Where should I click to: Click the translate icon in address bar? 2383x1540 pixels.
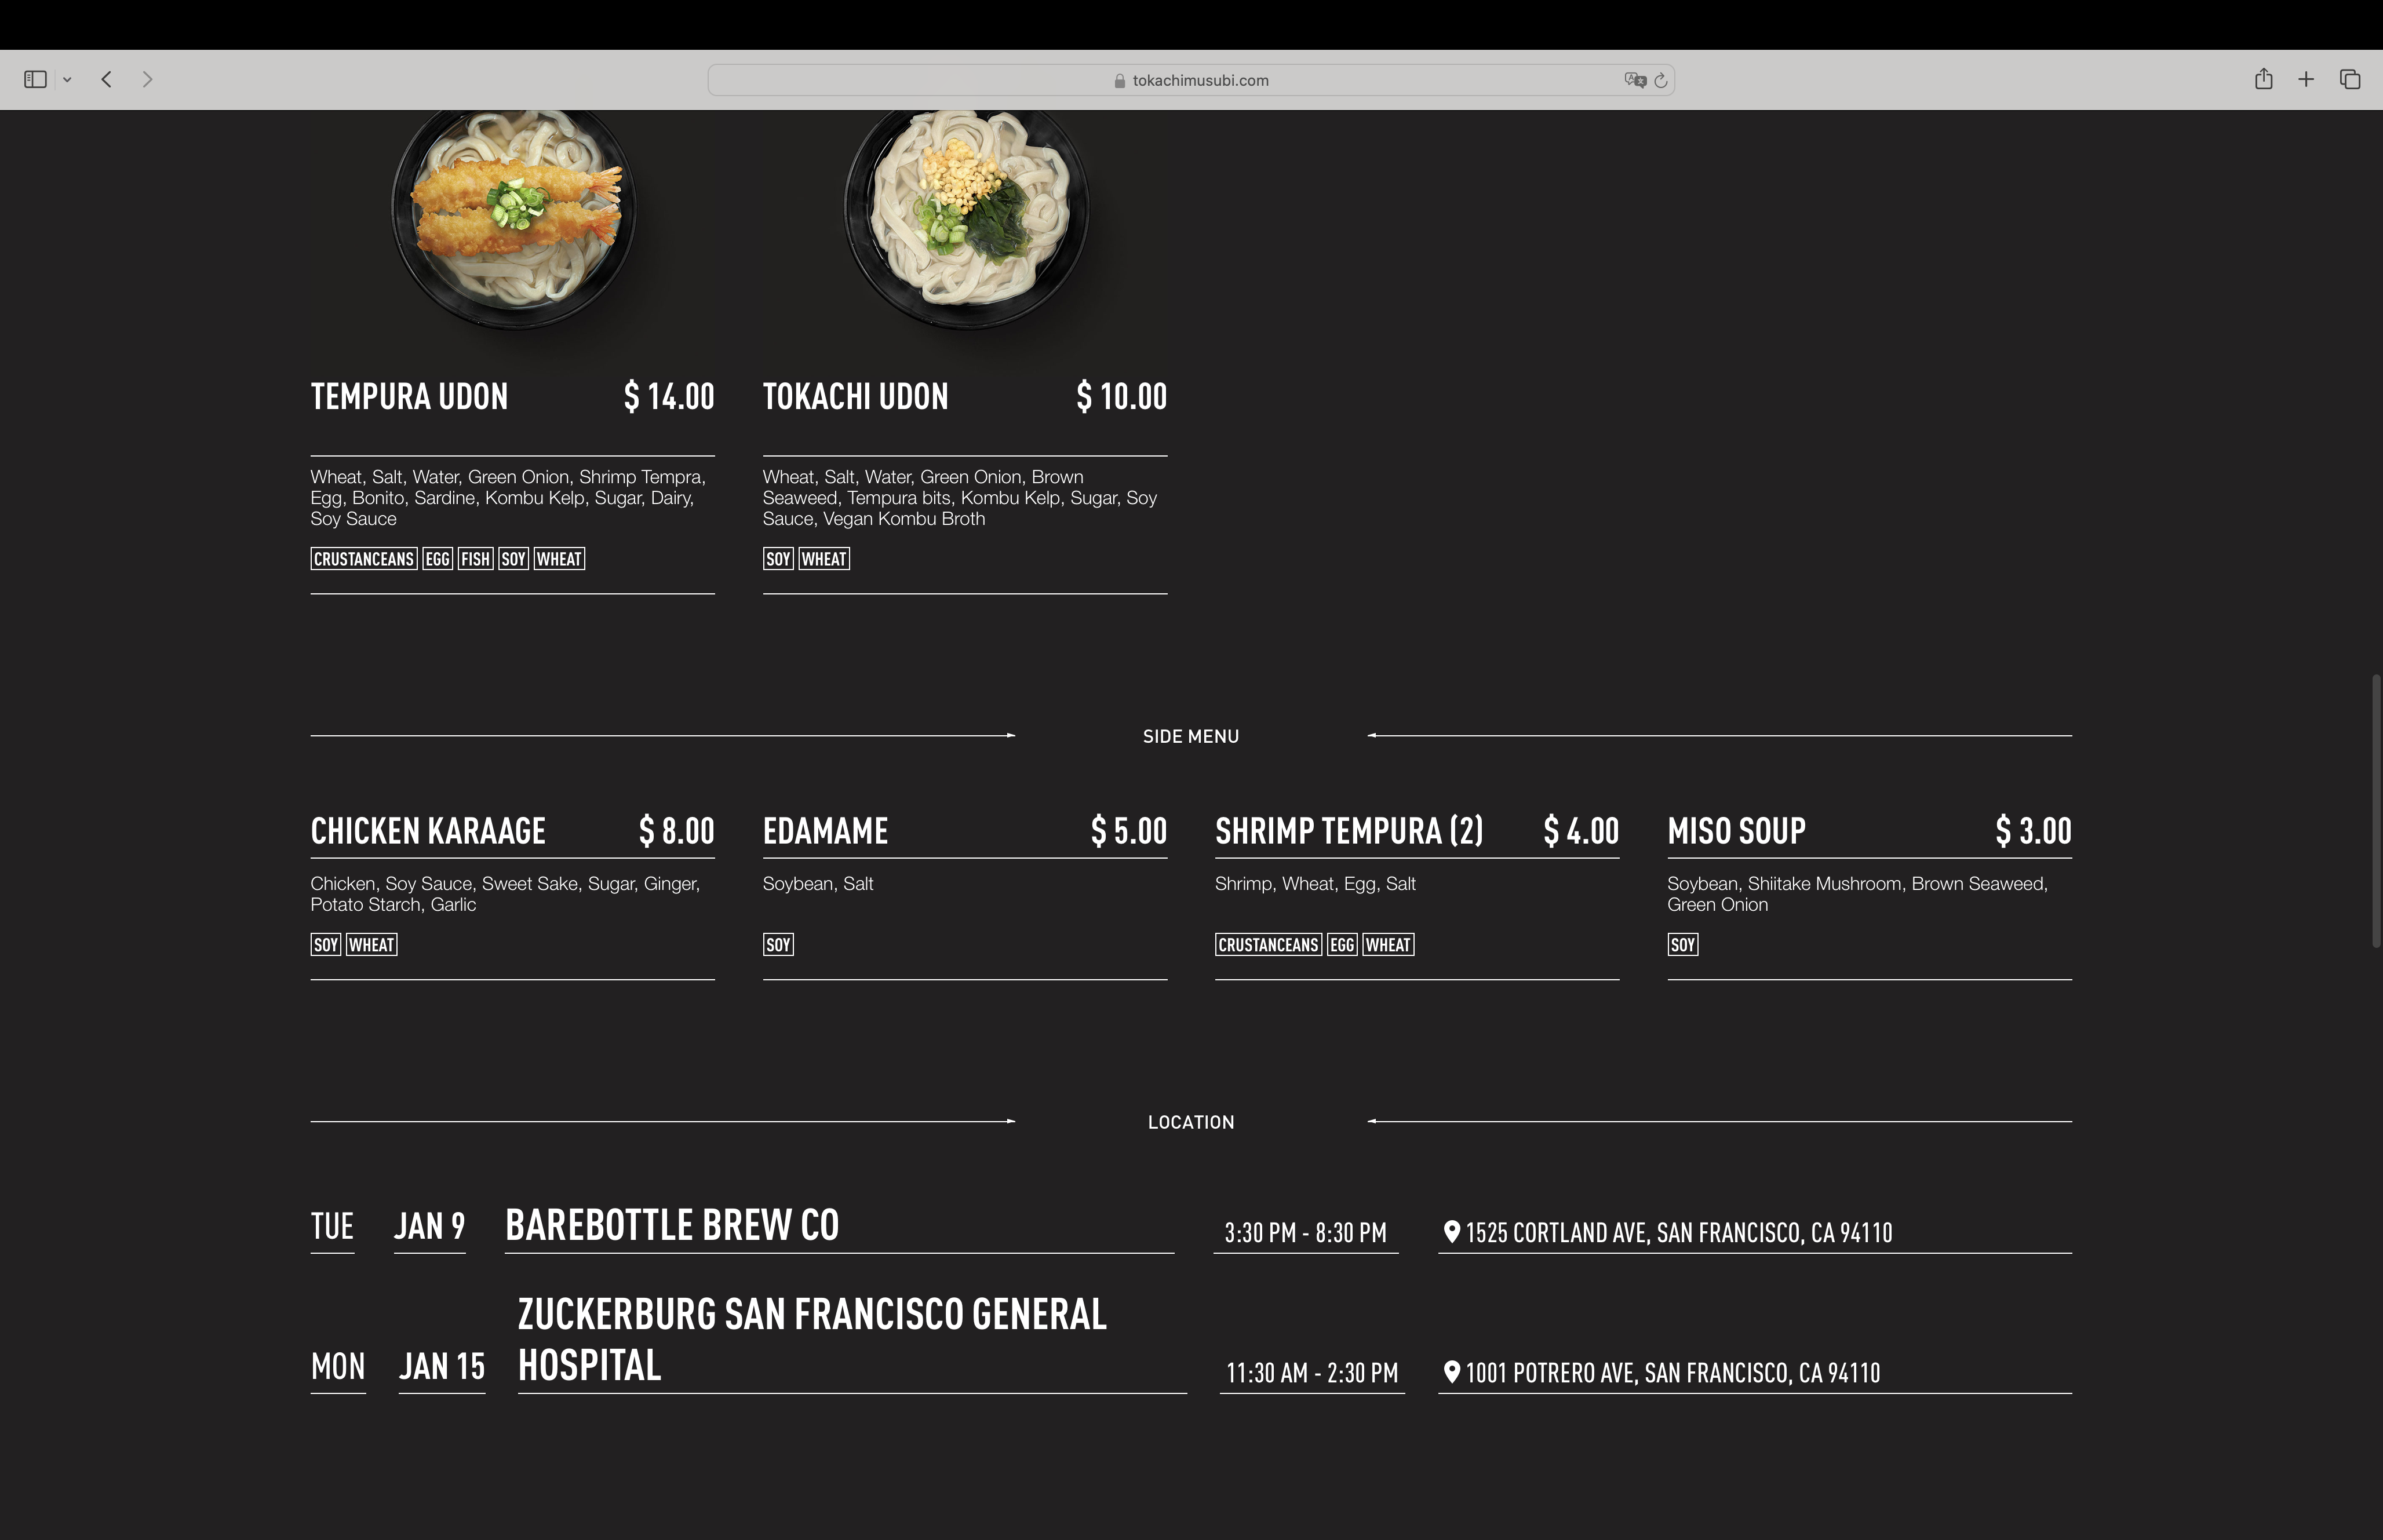(1635, 80)
